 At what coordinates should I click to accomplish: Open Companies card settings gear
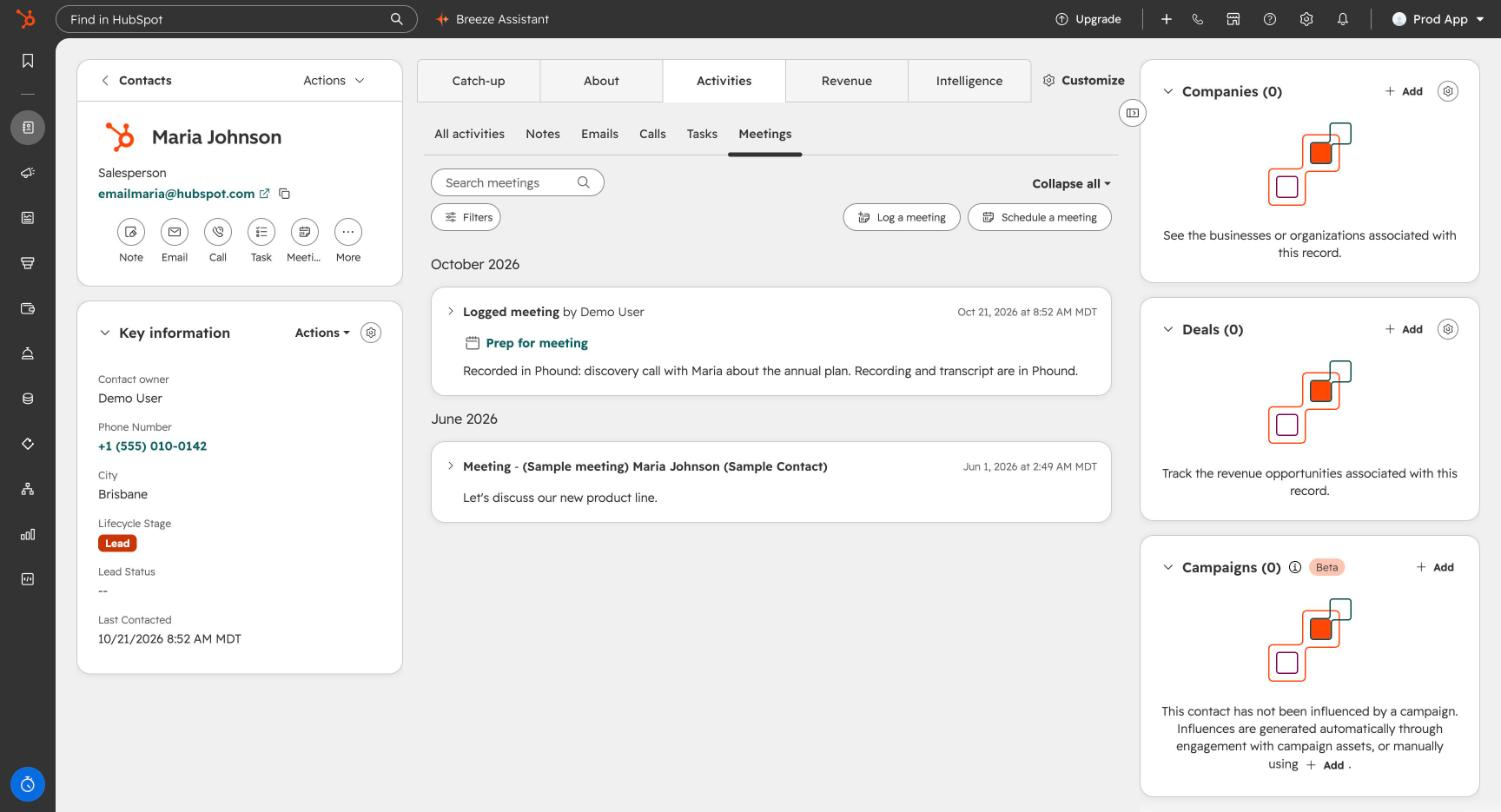(x=1448, y=91)
